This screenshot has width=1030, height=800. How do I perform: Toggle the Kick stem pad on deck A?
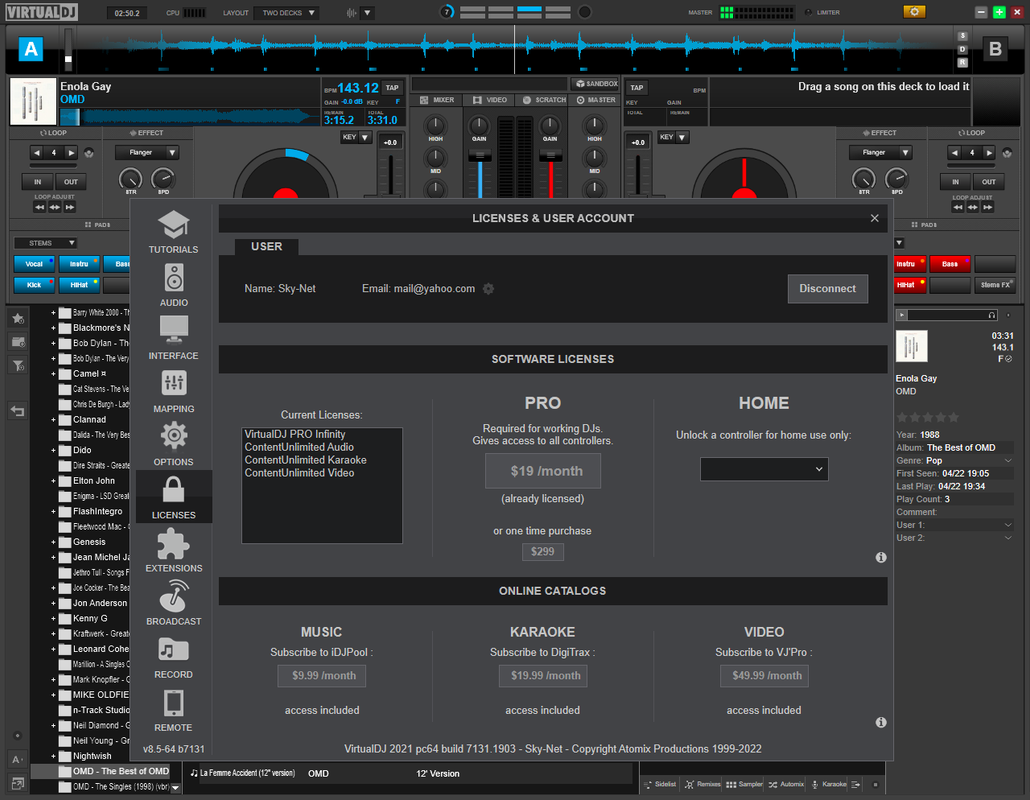[34, 285]
